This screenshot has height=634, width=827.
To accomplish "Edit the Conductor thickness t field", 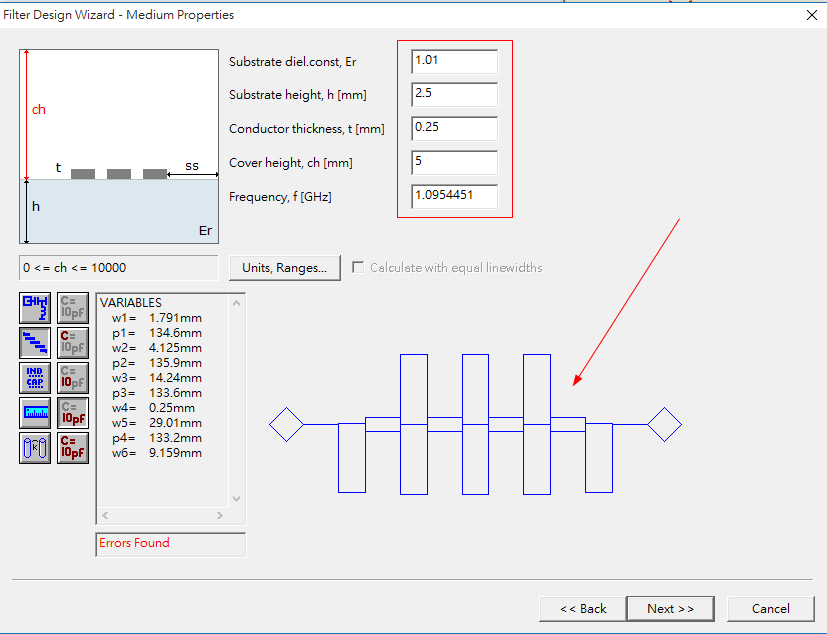I will pyautogui.click(x=454, y=128).
